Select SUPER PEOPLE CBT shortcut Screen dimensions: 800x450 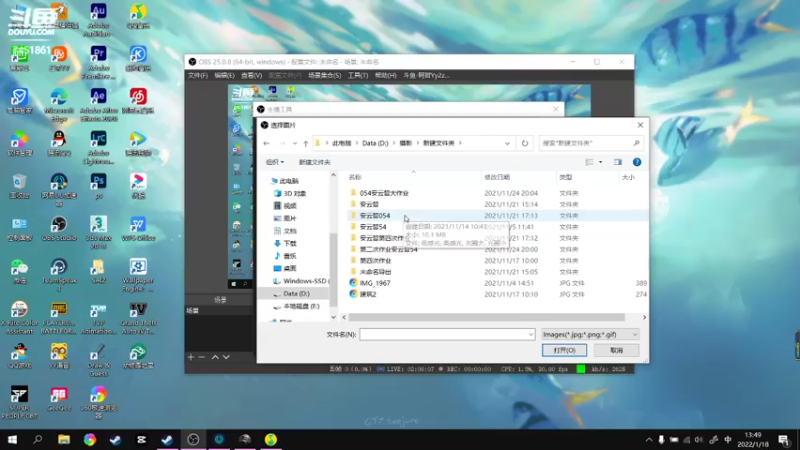coord(19,402)
